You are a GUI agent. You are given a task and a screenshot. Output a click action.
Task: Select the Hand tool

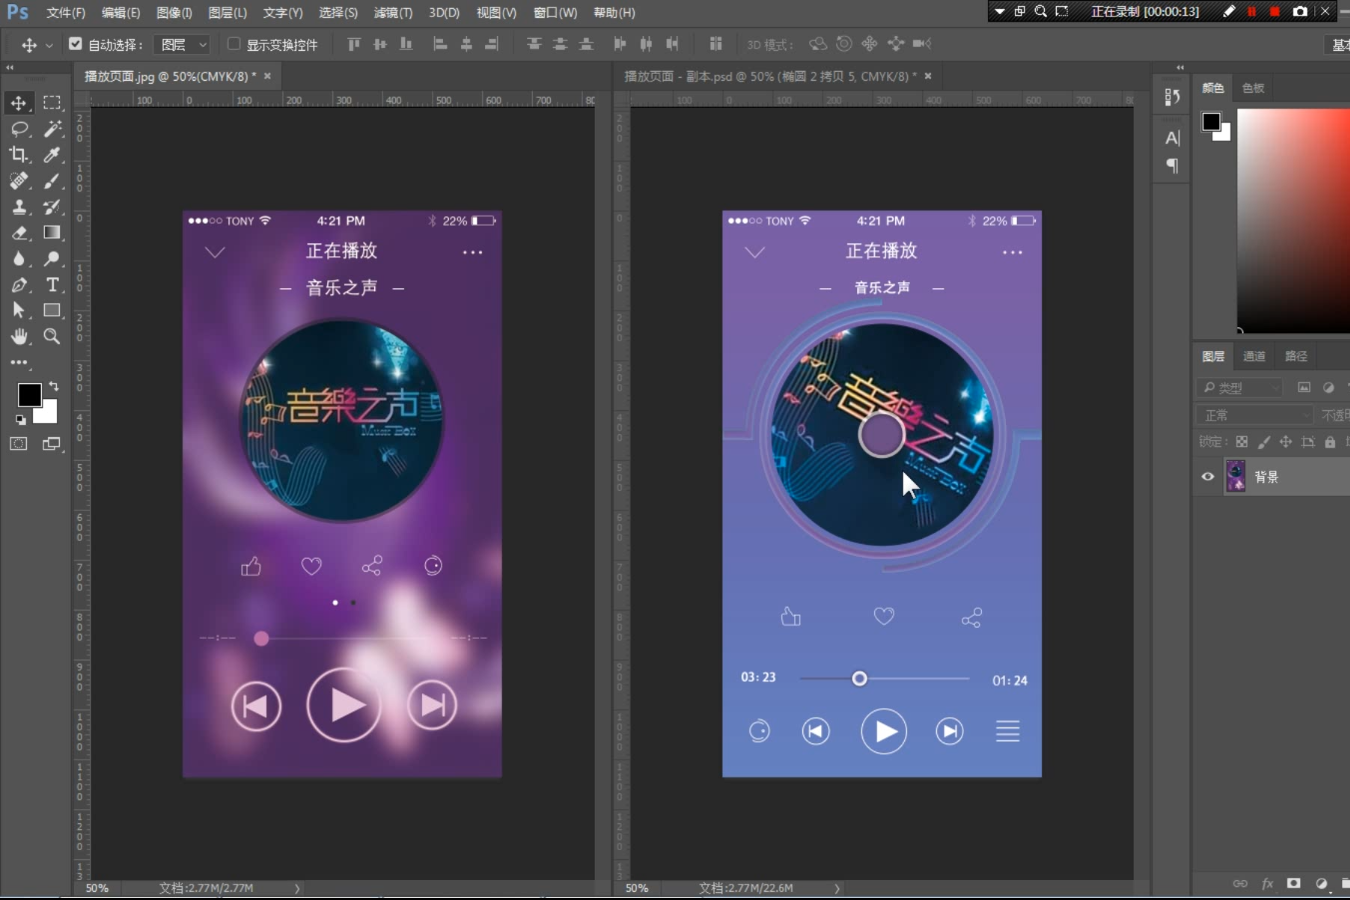point(19,337)
